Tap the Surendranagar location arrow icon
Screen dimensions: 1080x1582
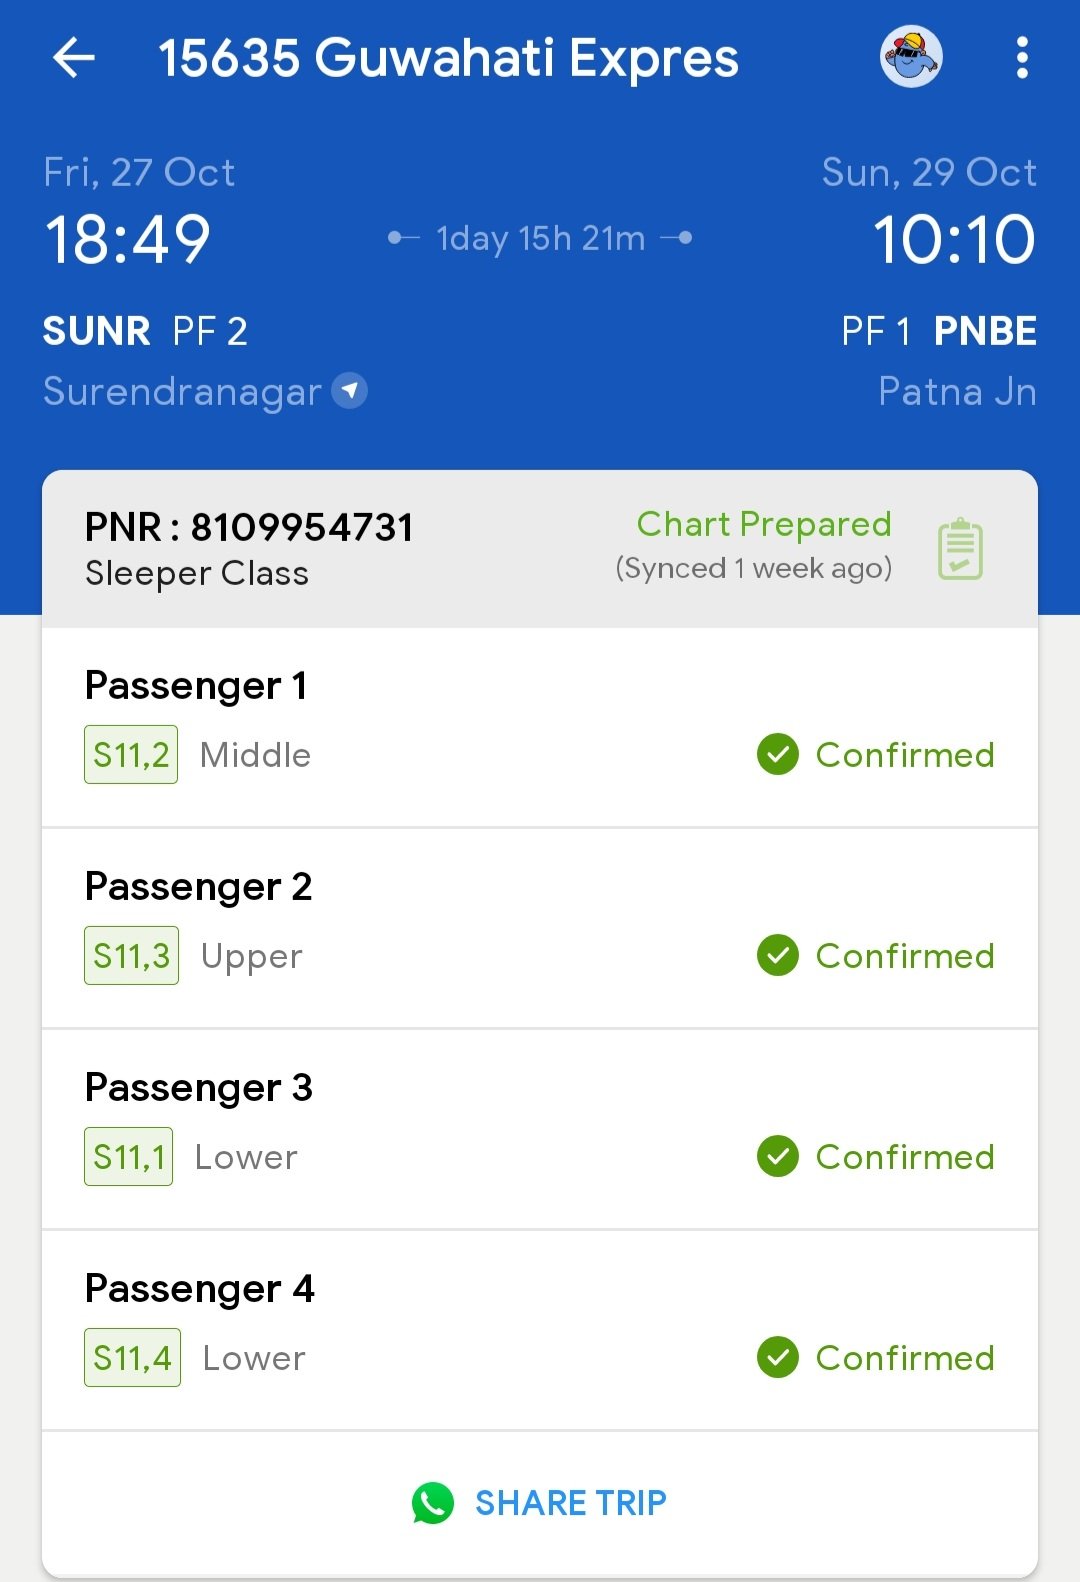point(350,390)
